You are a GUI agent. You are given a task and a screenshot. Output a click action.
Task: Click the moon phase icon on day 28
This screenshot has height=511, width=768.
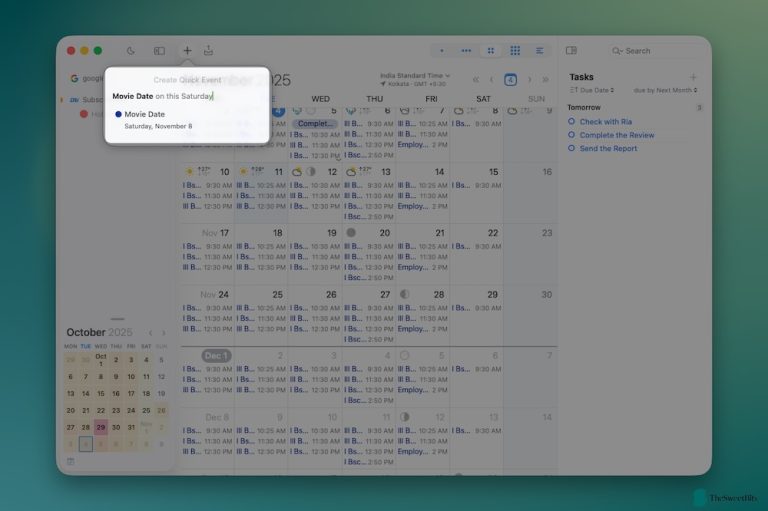[405, 294]
